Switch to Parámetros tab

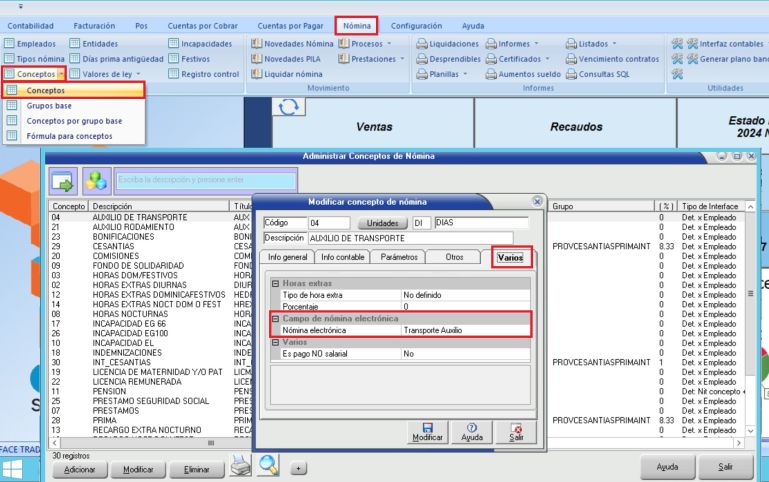tap(399, 257)
